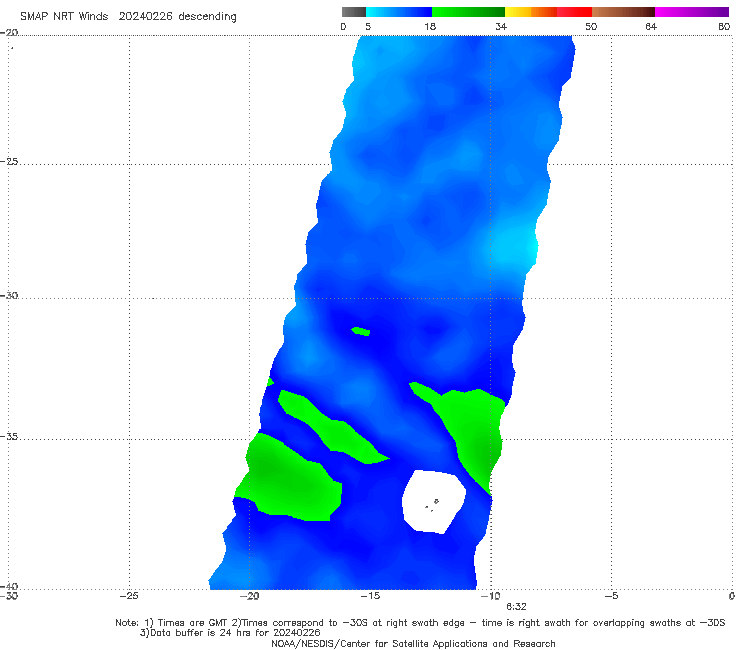Click the small green patch near -31 latitude

pyautogui.click(x=361, y=331)
